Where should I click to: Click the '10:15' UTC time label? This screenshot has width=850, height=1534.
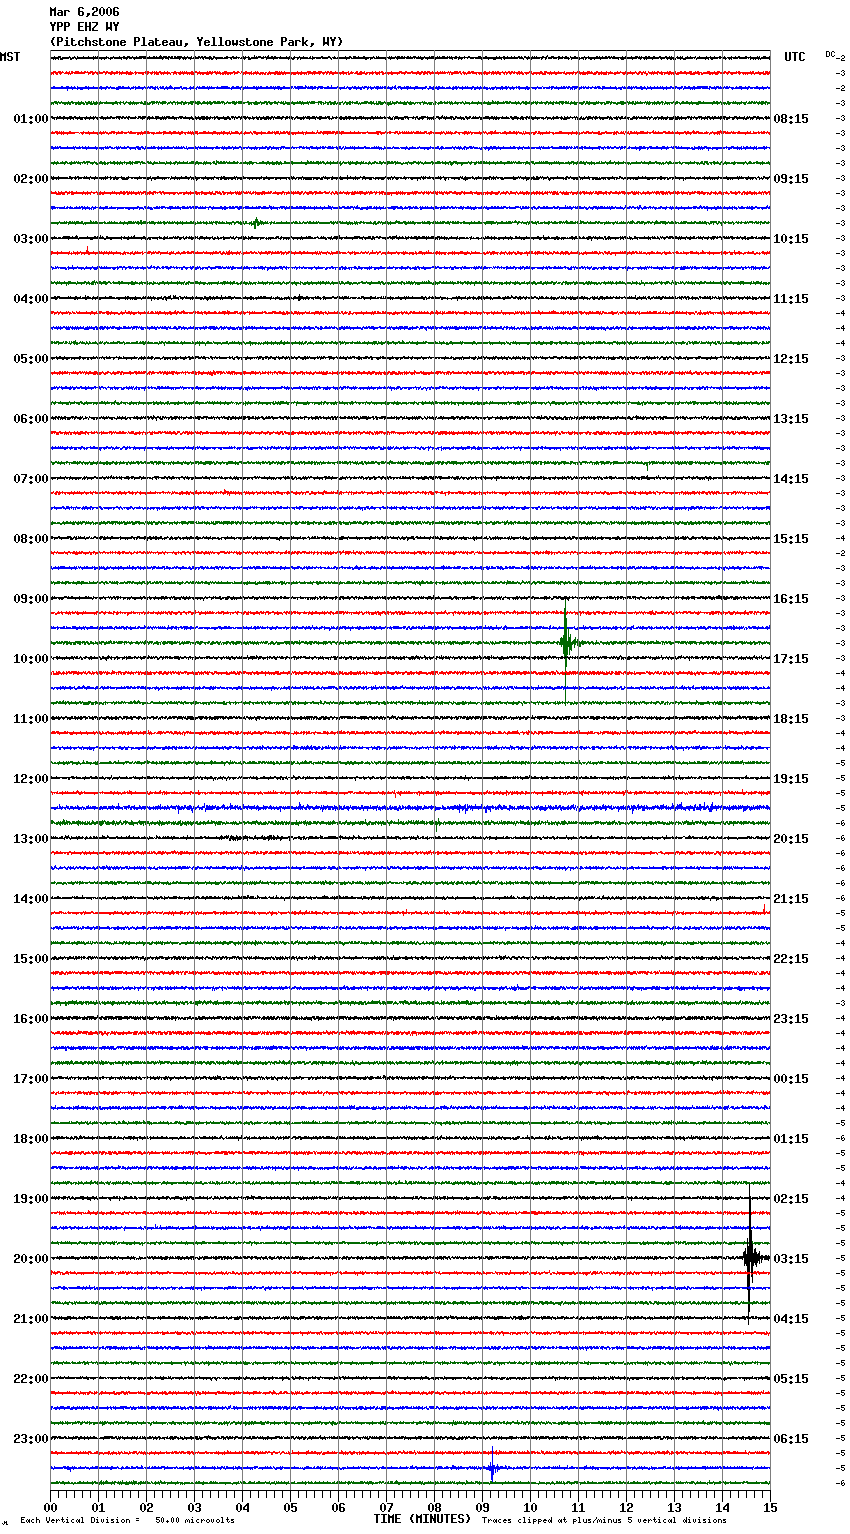[x=791, y=239]
